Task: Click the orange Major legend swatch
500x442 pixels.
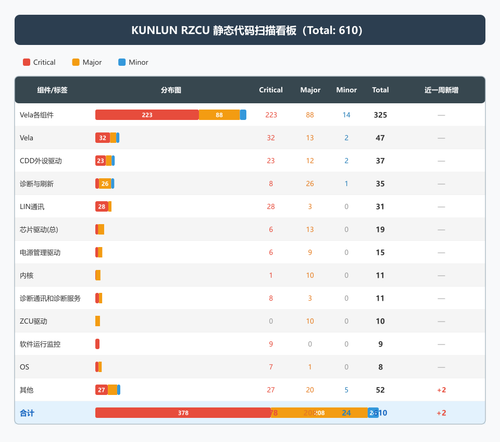Action: click(76, 62)
